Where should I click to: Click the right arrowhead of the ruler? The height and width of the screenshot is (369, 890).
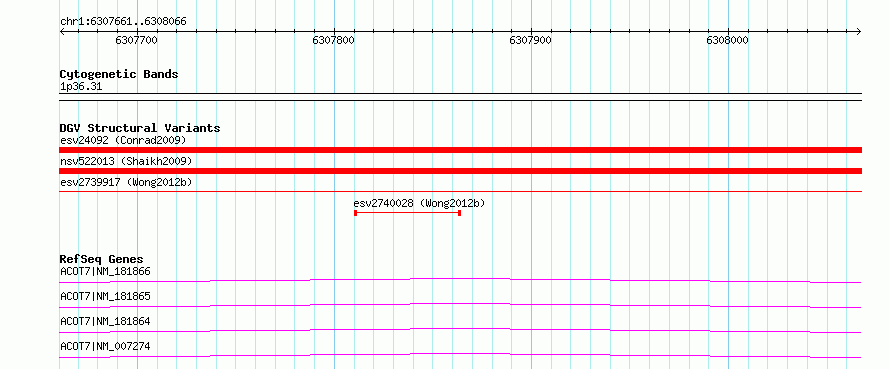coord(859,32)
